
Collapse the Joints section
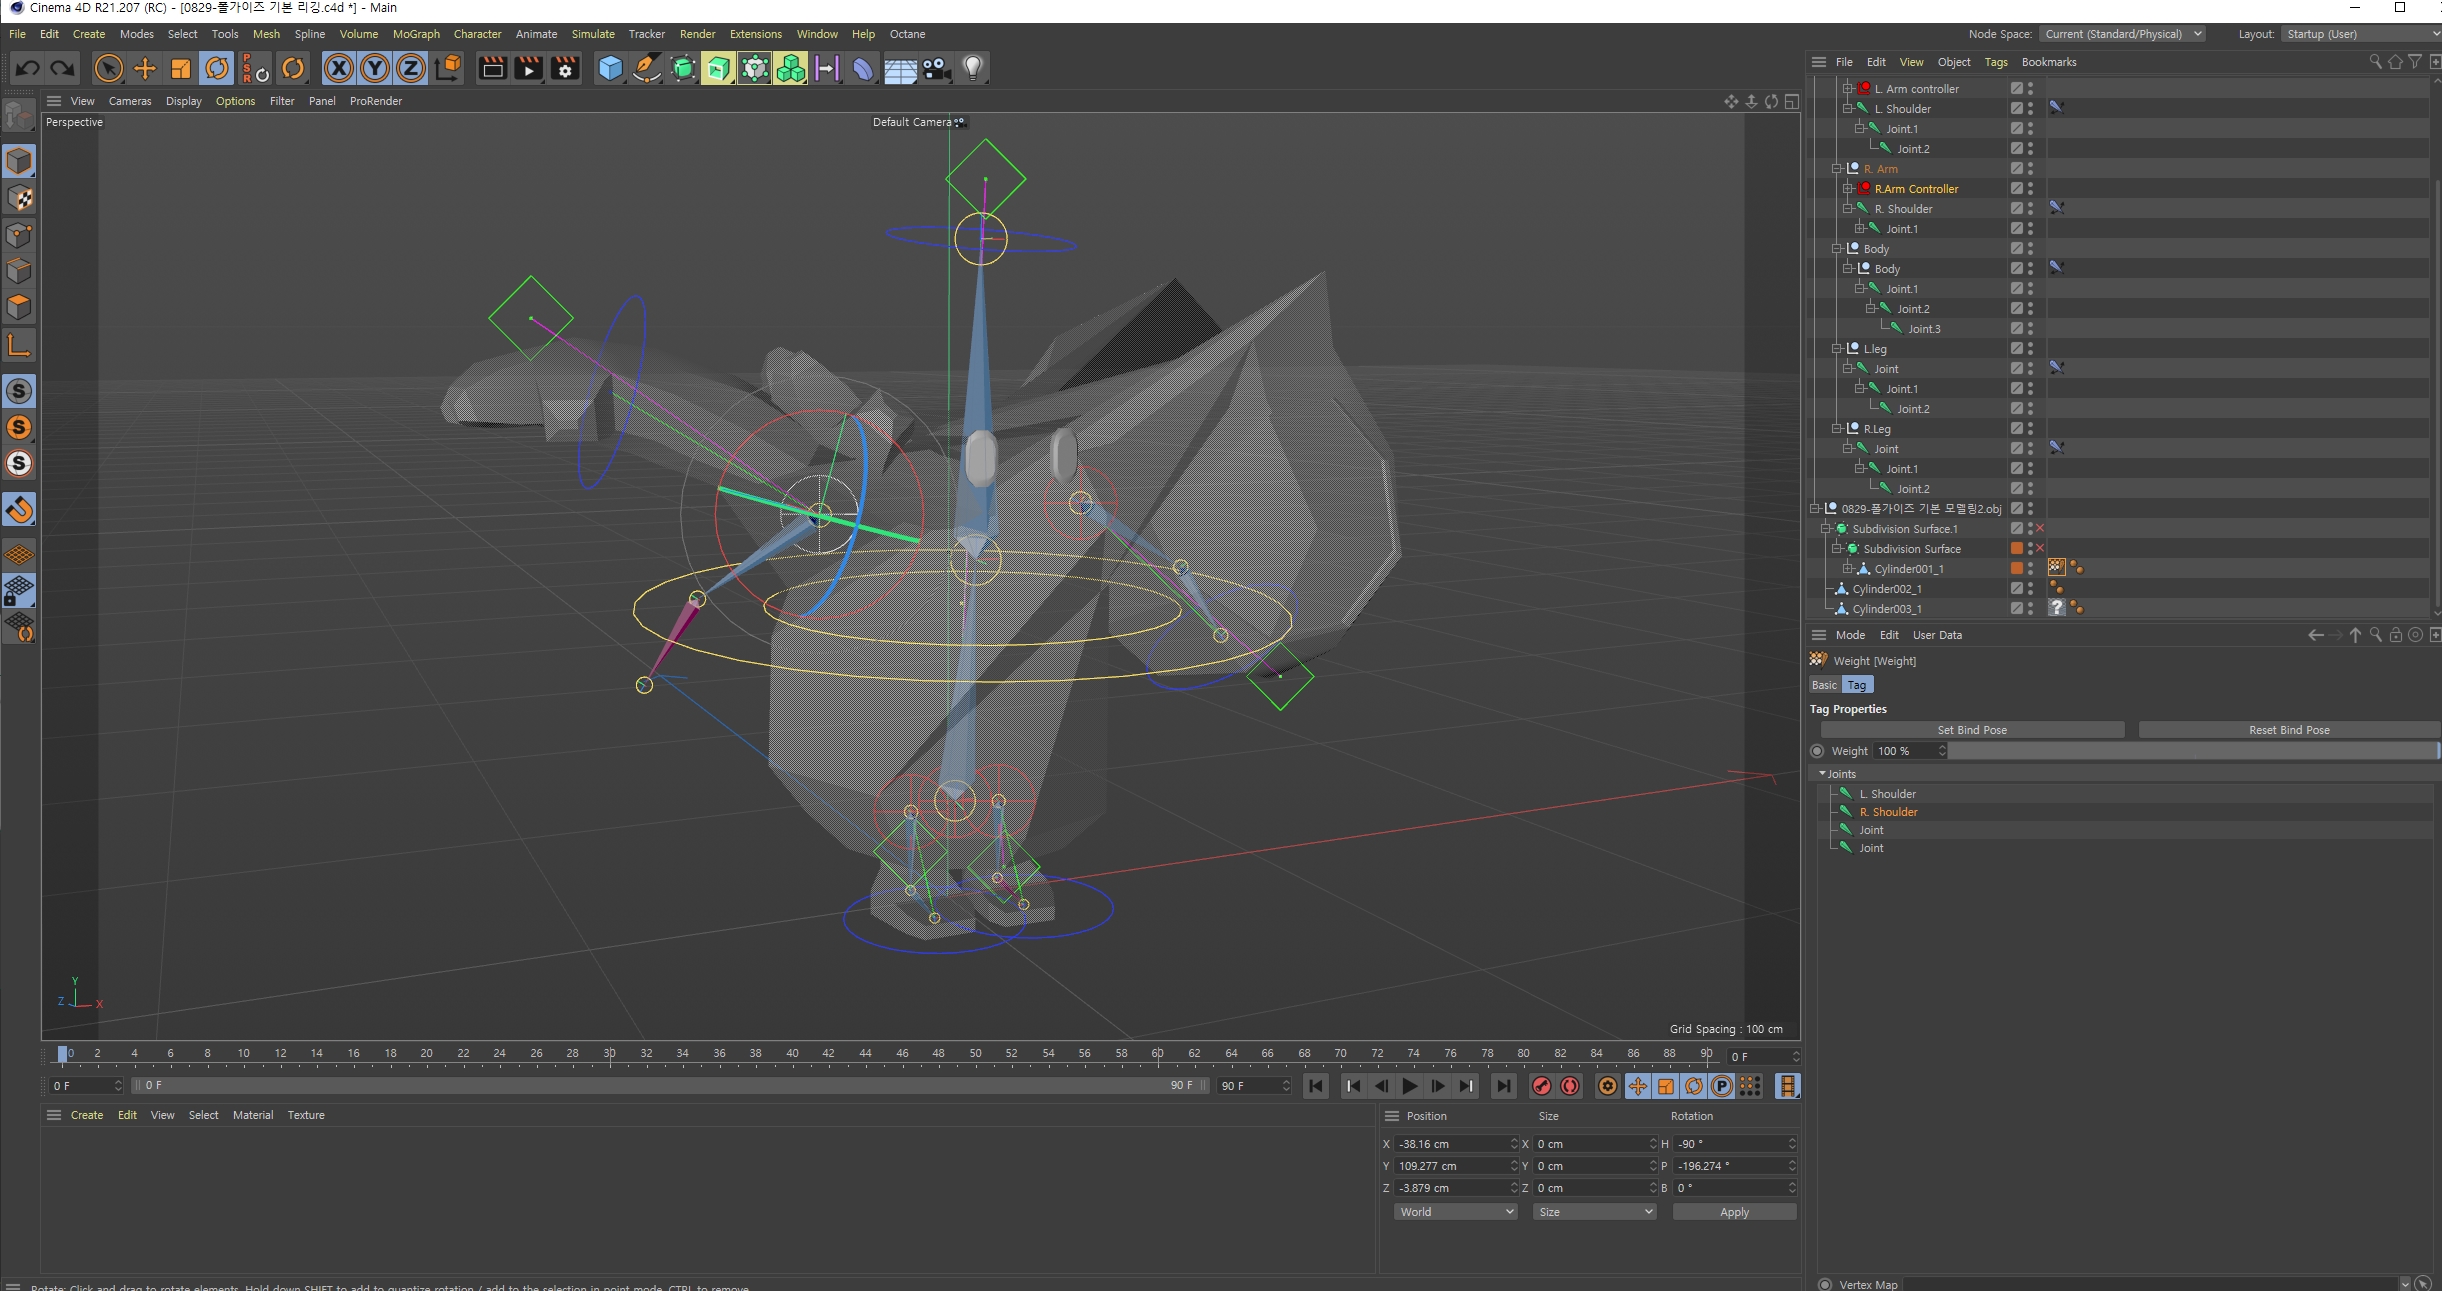[x=1822, y=774]
